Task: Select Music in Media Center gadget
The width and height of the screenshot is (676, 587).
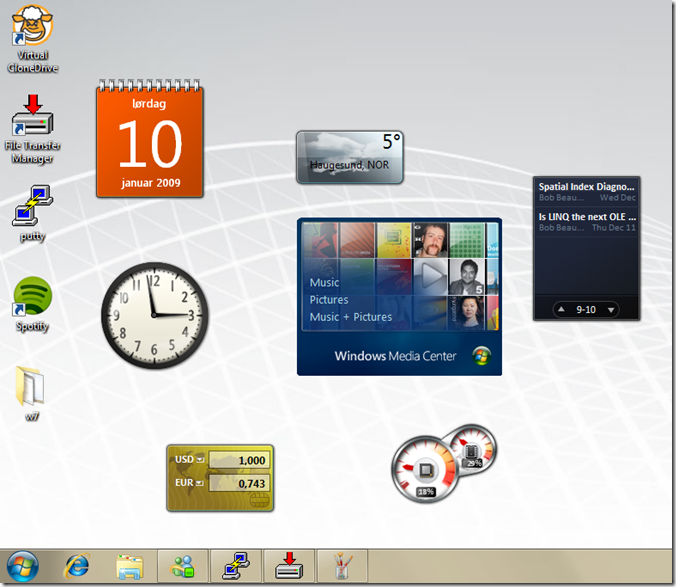Action: coord(324,283)
